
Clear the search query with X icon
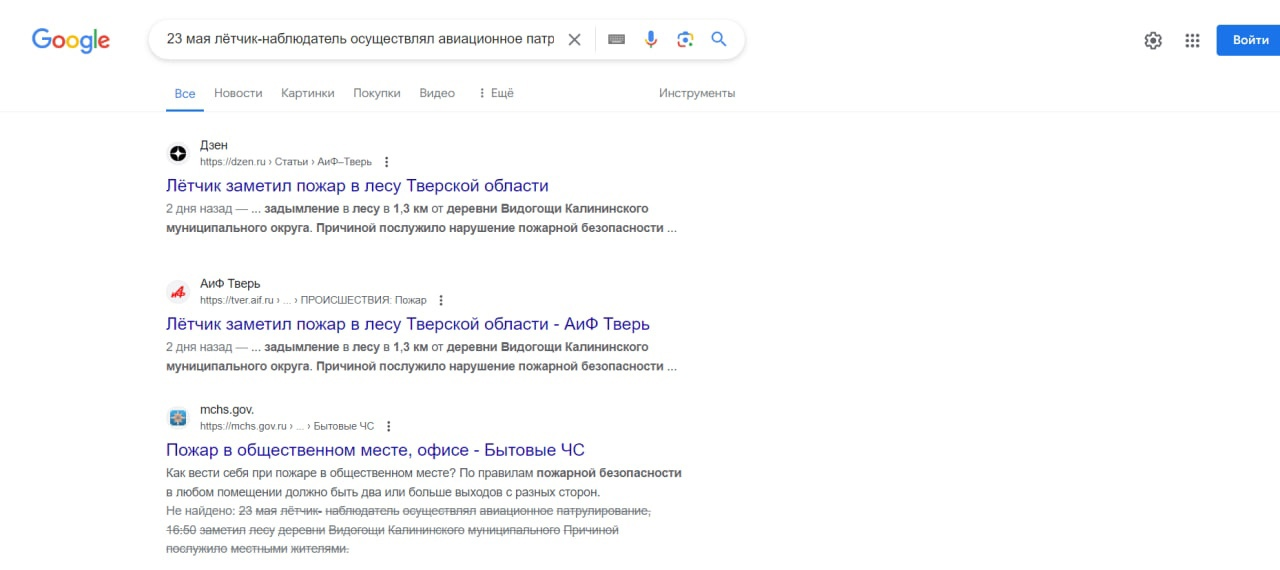(574, 40)
